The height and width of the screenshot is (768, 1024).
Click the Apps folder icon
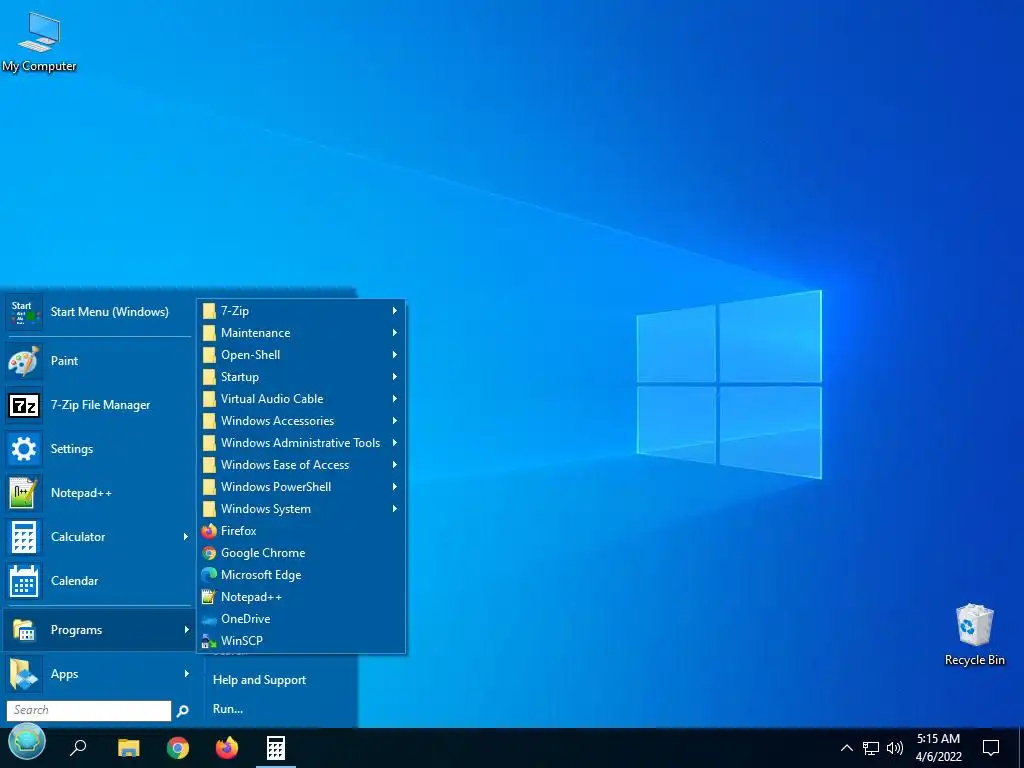24,675
